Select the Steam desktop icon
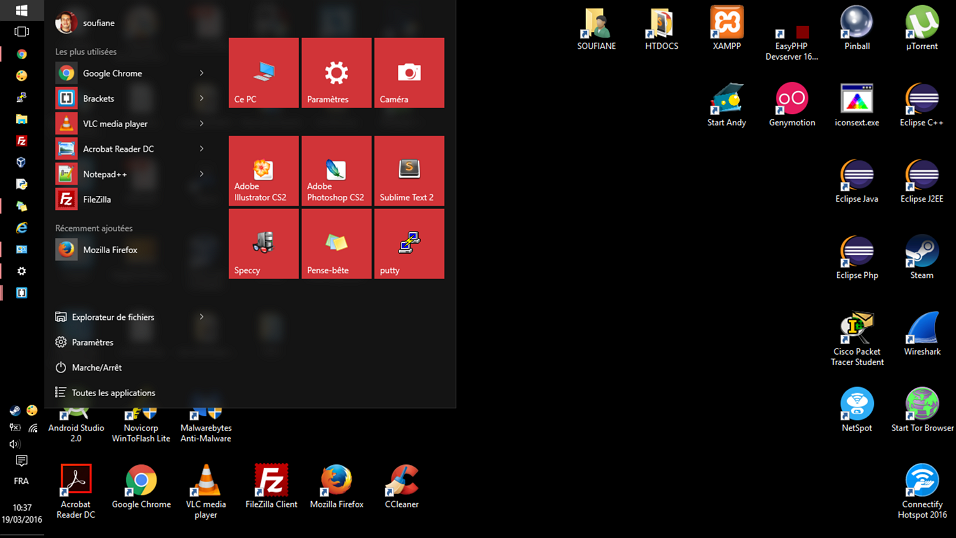 [x=922, y=257]
